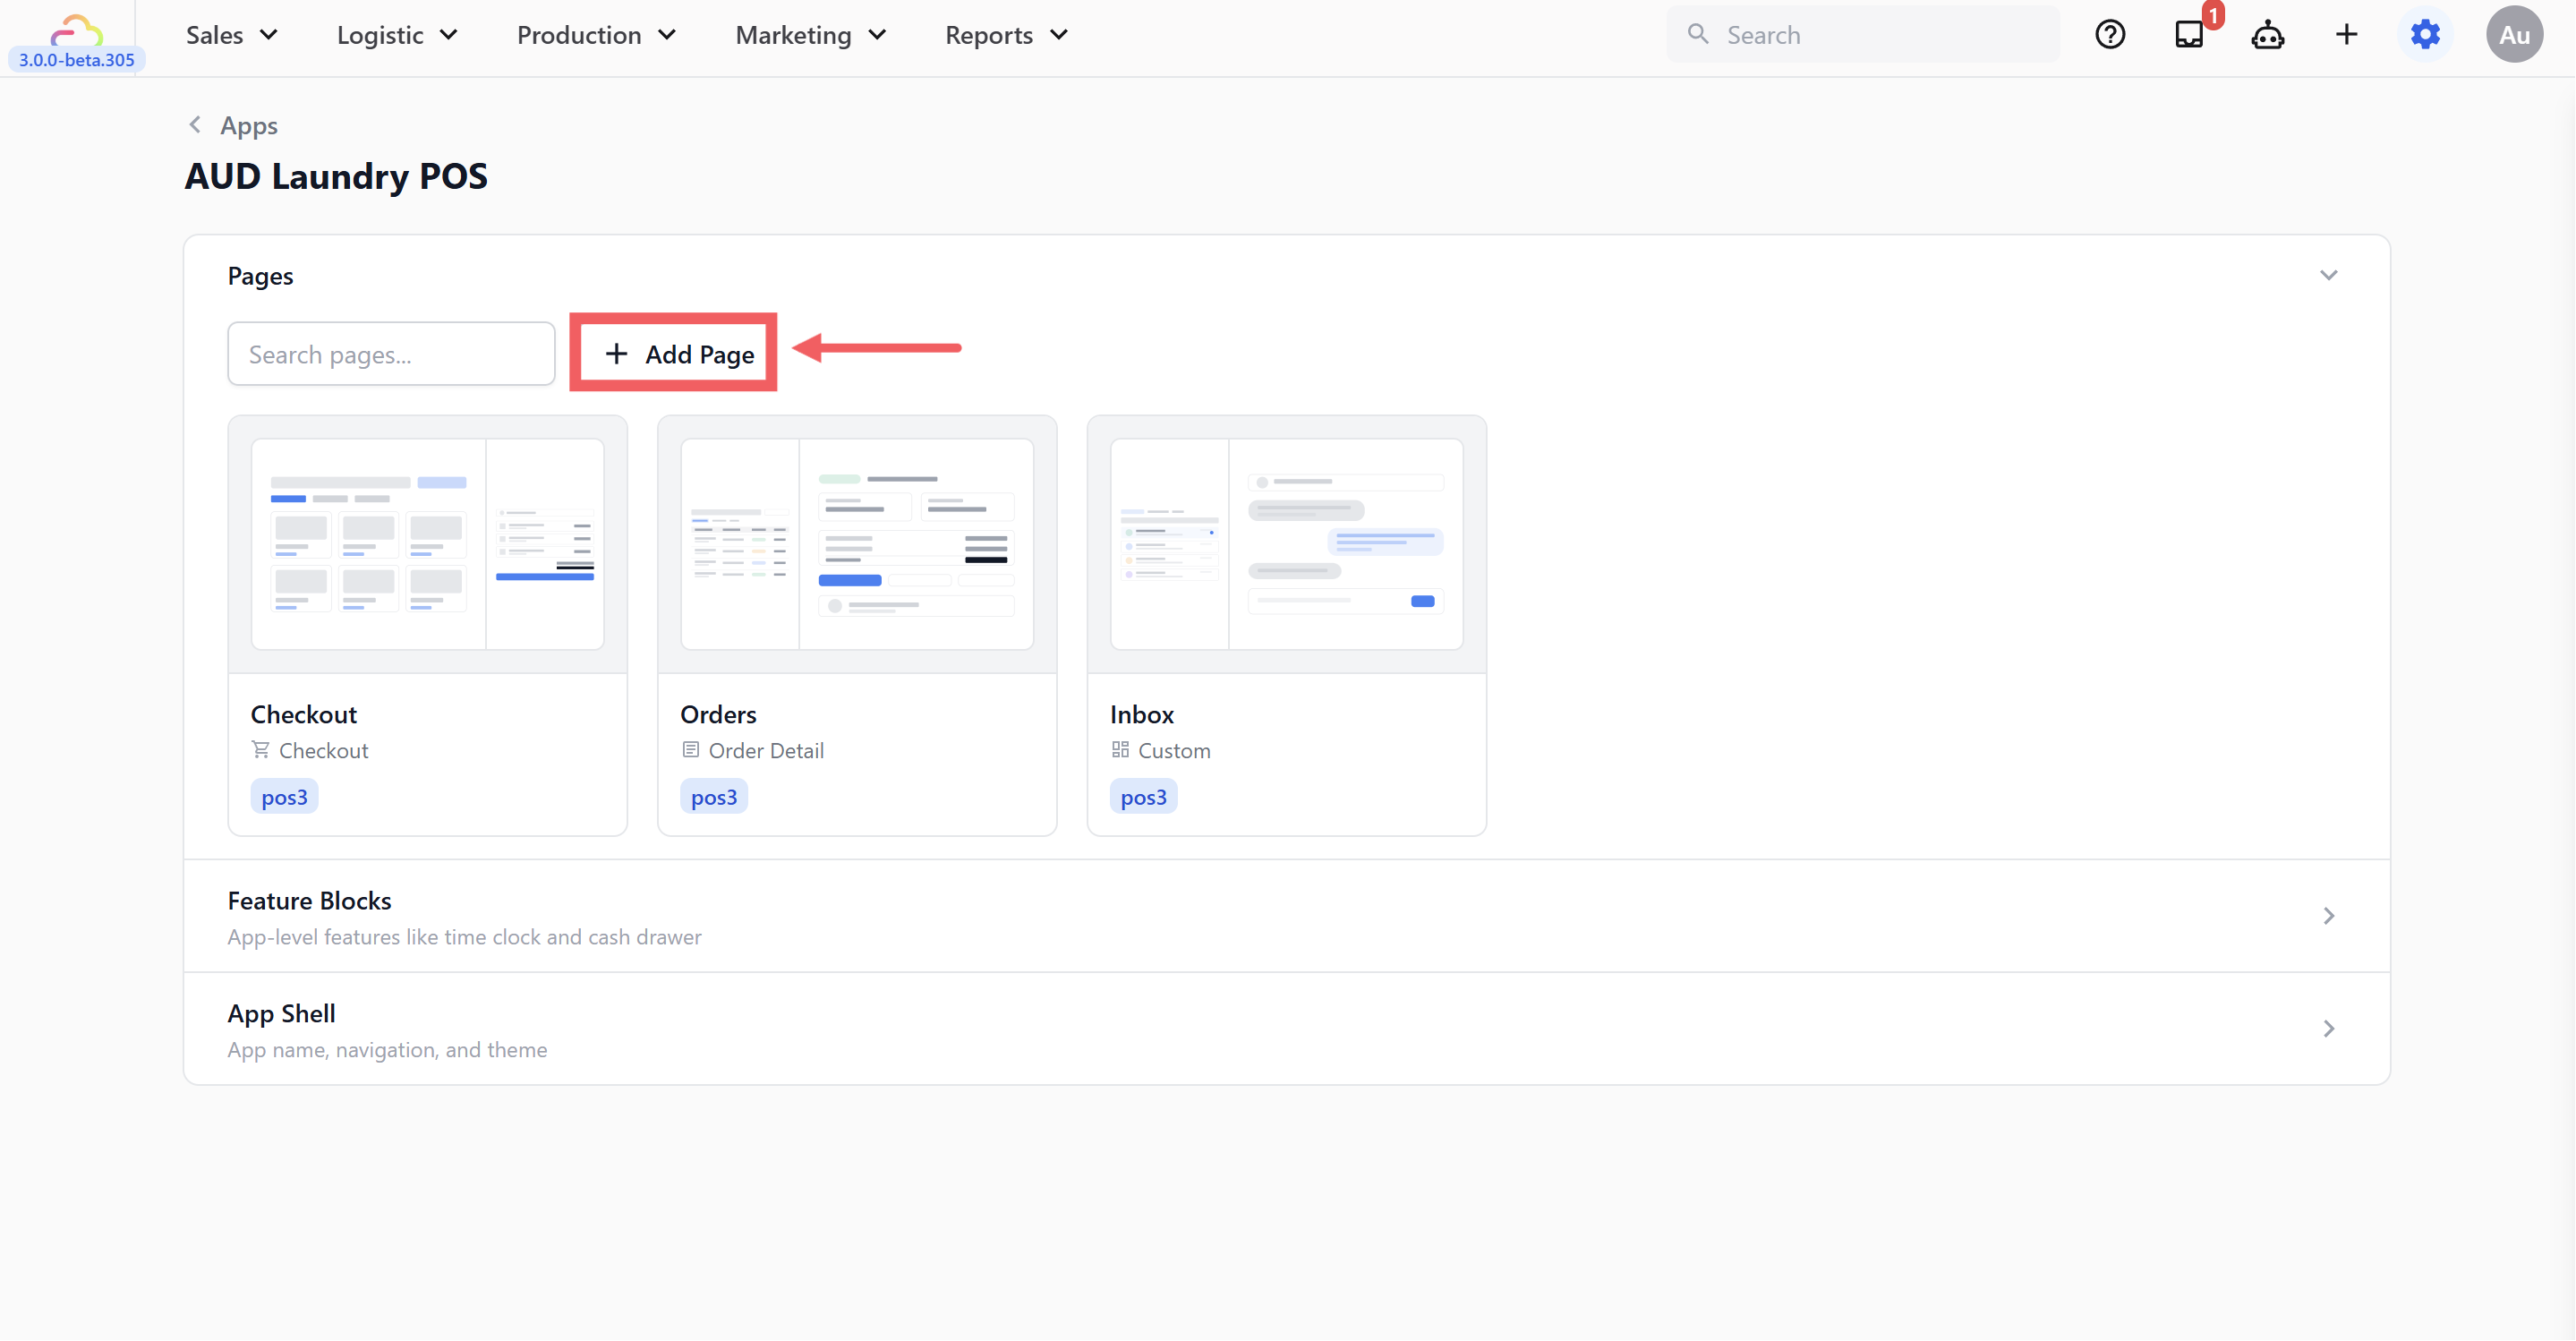The height and width of the screenshot is (1341, 2576).
Task: Click the plus create icon in header
Action: 2346,35
